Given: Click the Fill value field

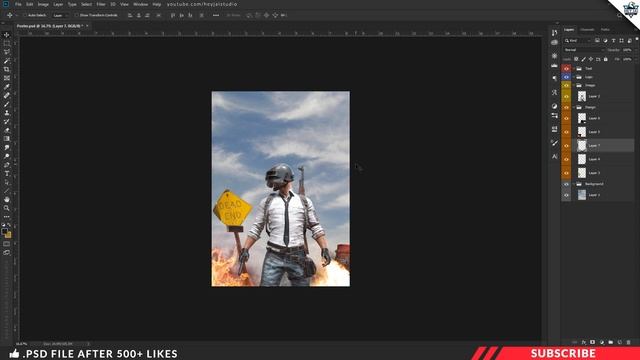Looking at the screenshot, I should click(x=628, y=59).
